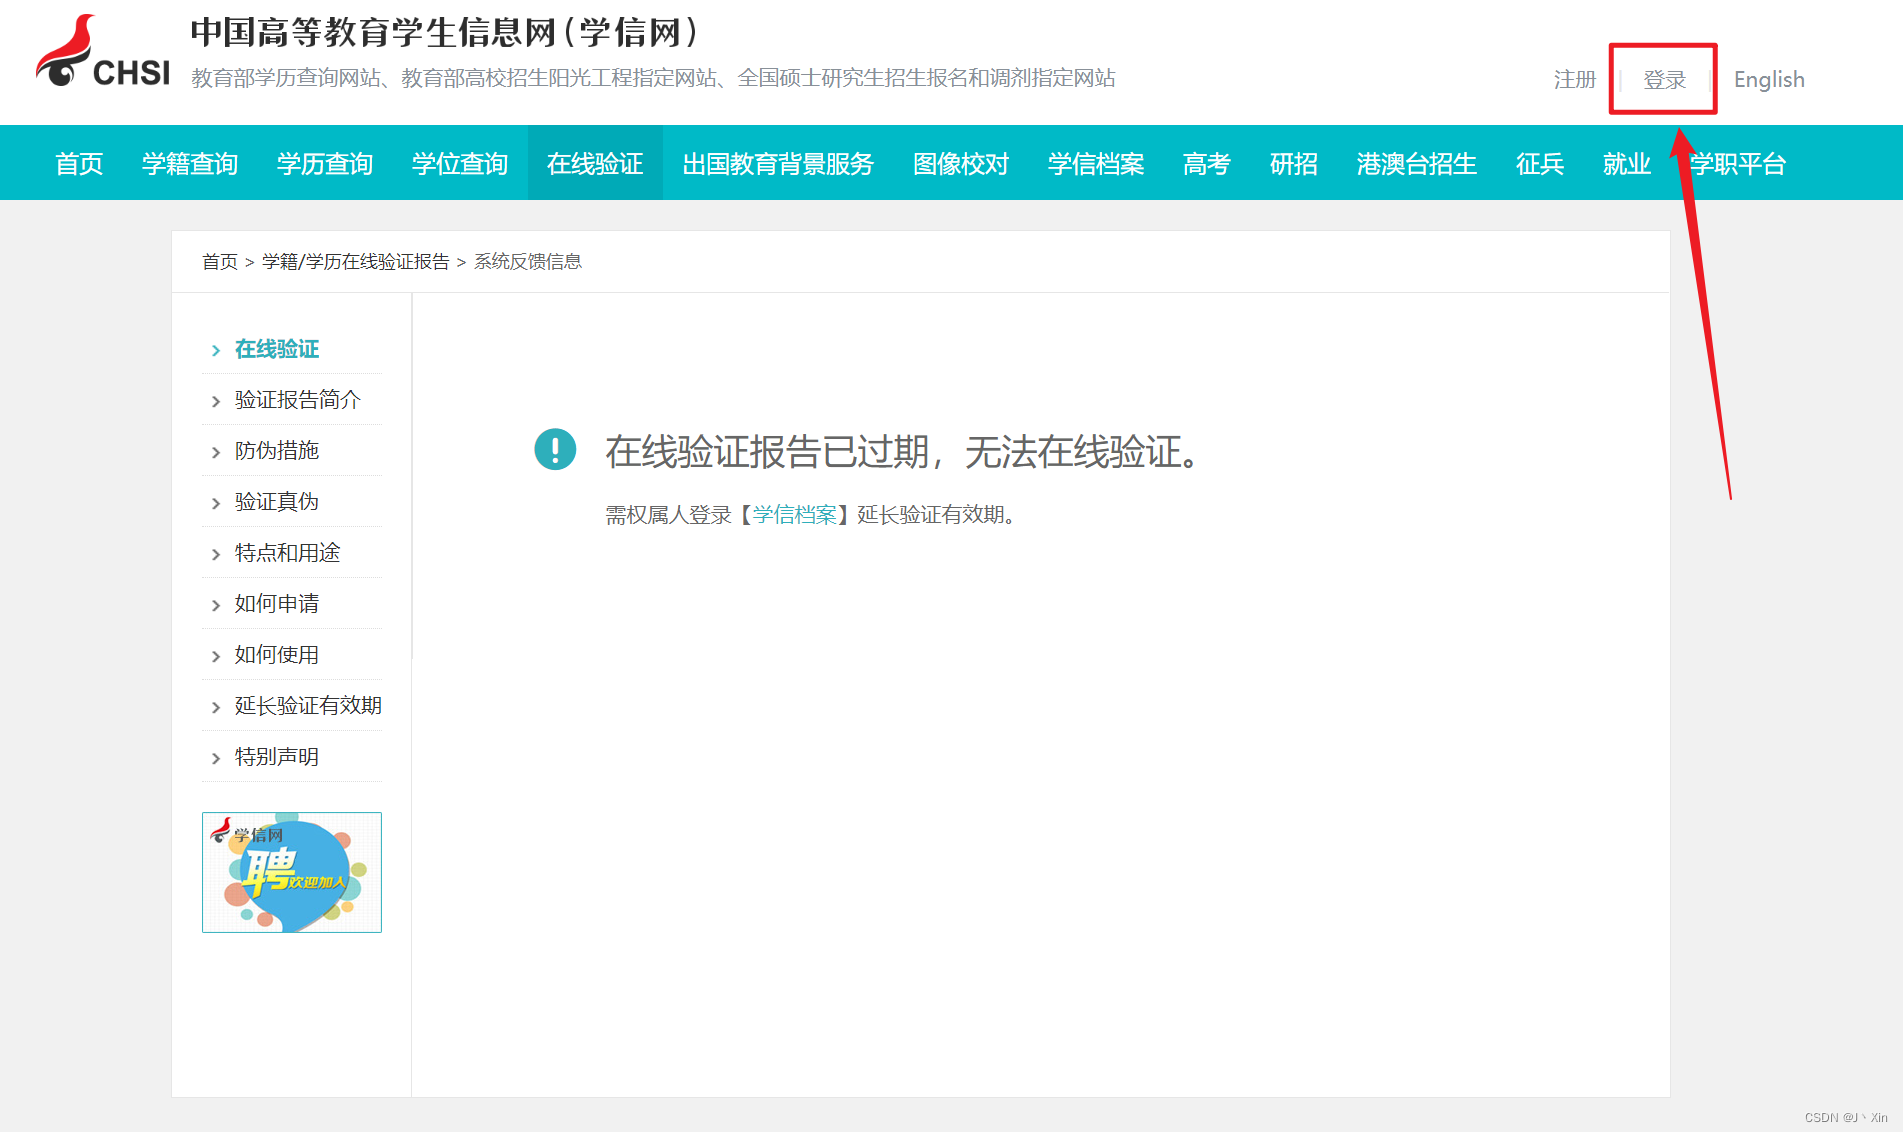Click chevron beside 如何使用
The width and height of the screenshot is (1903, 1132).
pyautogui.click(x=216, y=656)
